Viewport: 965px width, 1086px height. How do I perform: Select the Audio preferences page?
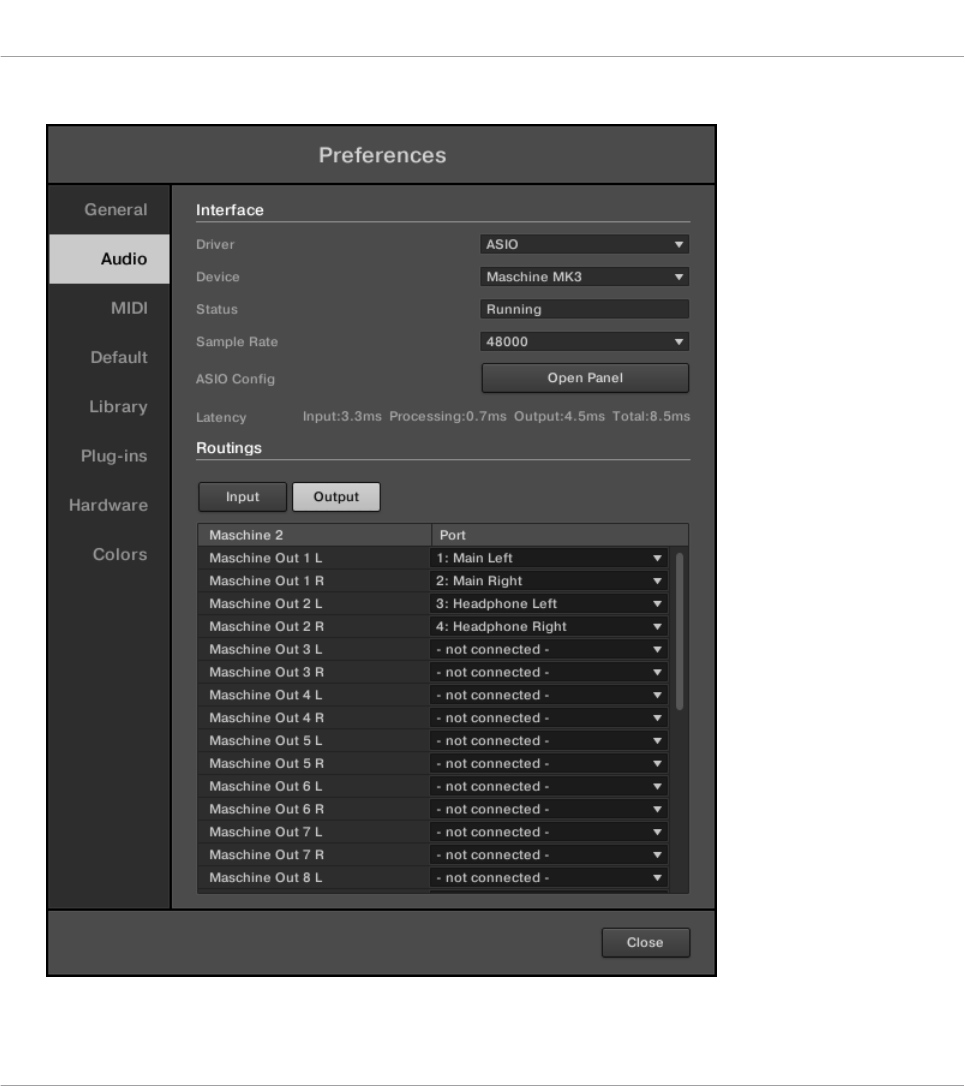109,259
